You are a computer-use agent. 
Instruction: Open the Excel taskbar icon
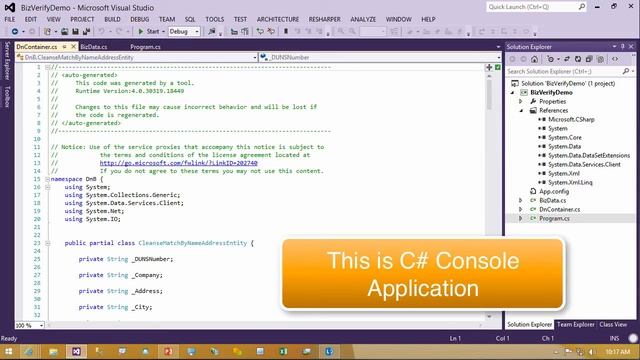283,351
